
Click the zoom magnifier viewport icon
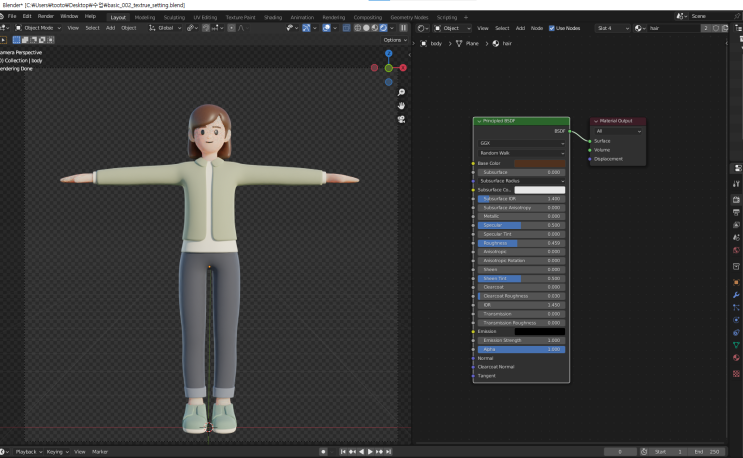tap(401, 92)
